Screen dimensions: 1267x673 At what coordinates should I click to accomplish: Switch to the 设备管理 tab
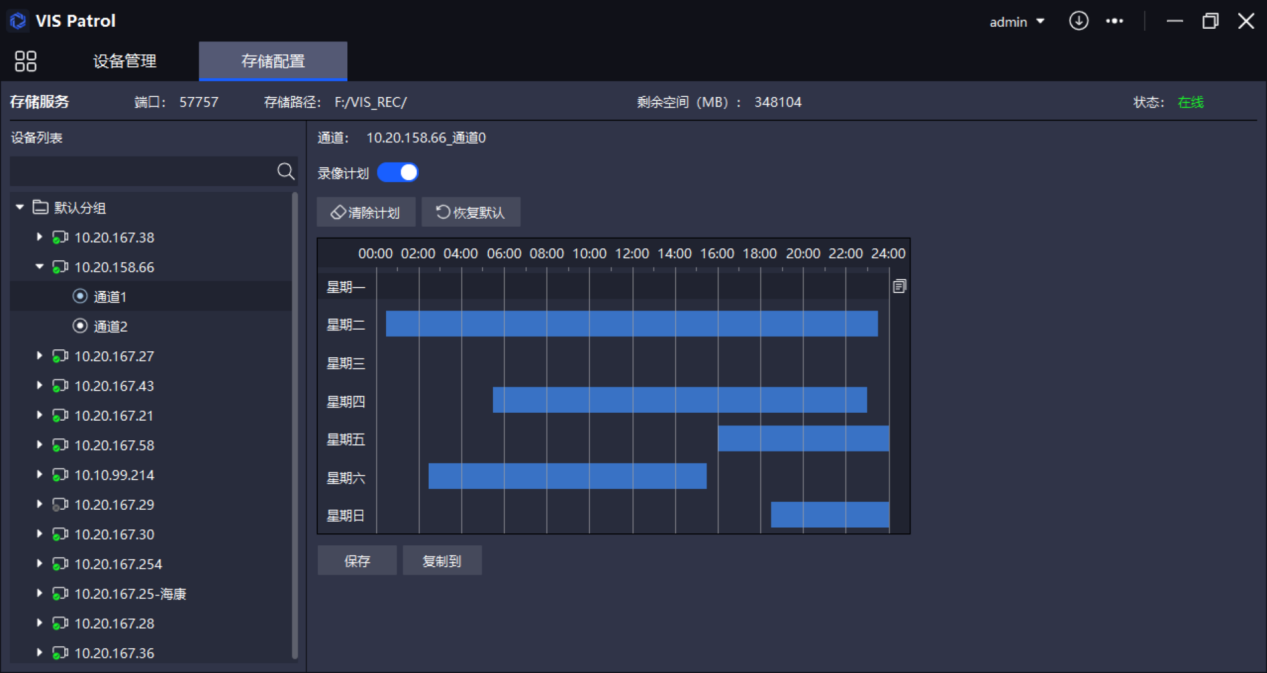click(x=125, y=61)
